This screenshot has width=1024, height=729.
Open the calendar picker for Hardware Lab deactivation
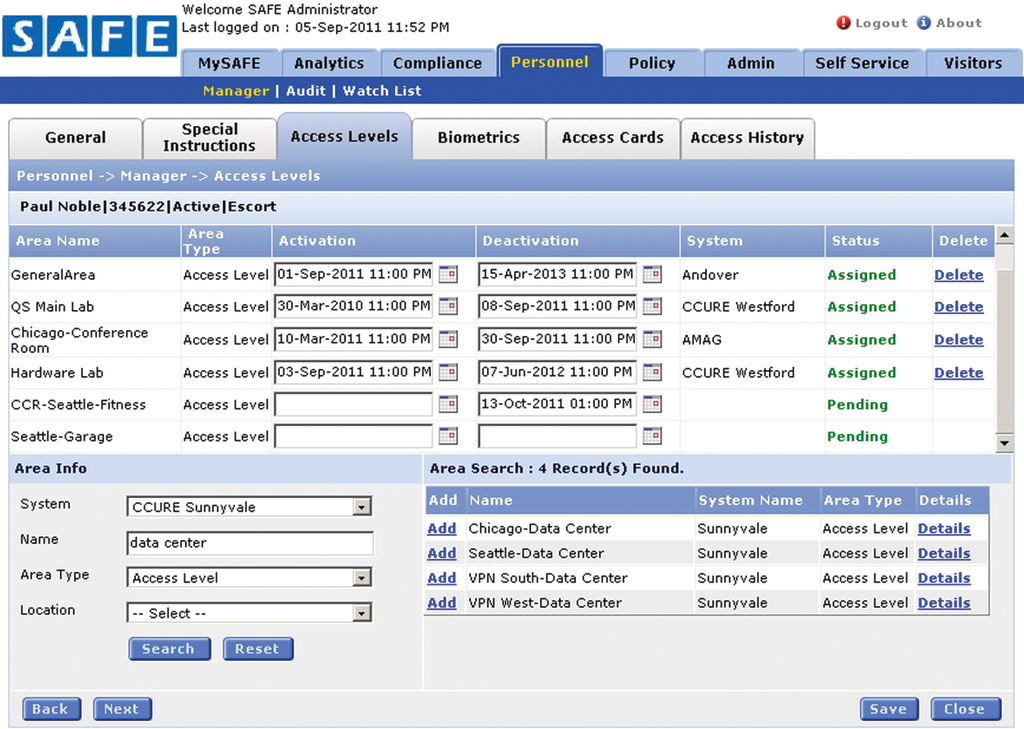(x=653, y=372)
